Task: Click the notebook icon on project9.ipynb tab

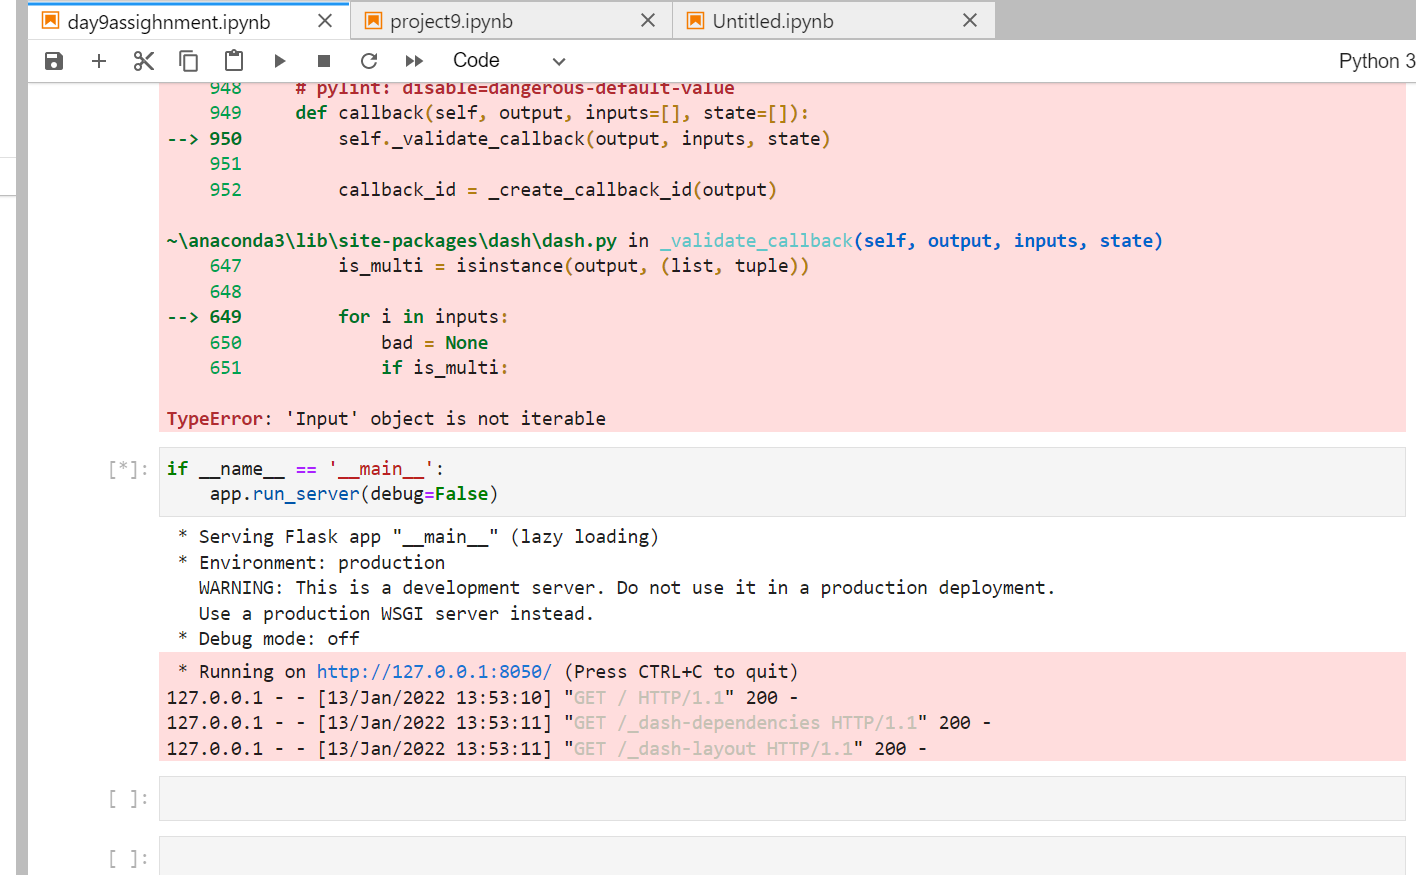Action: [373, 21]
